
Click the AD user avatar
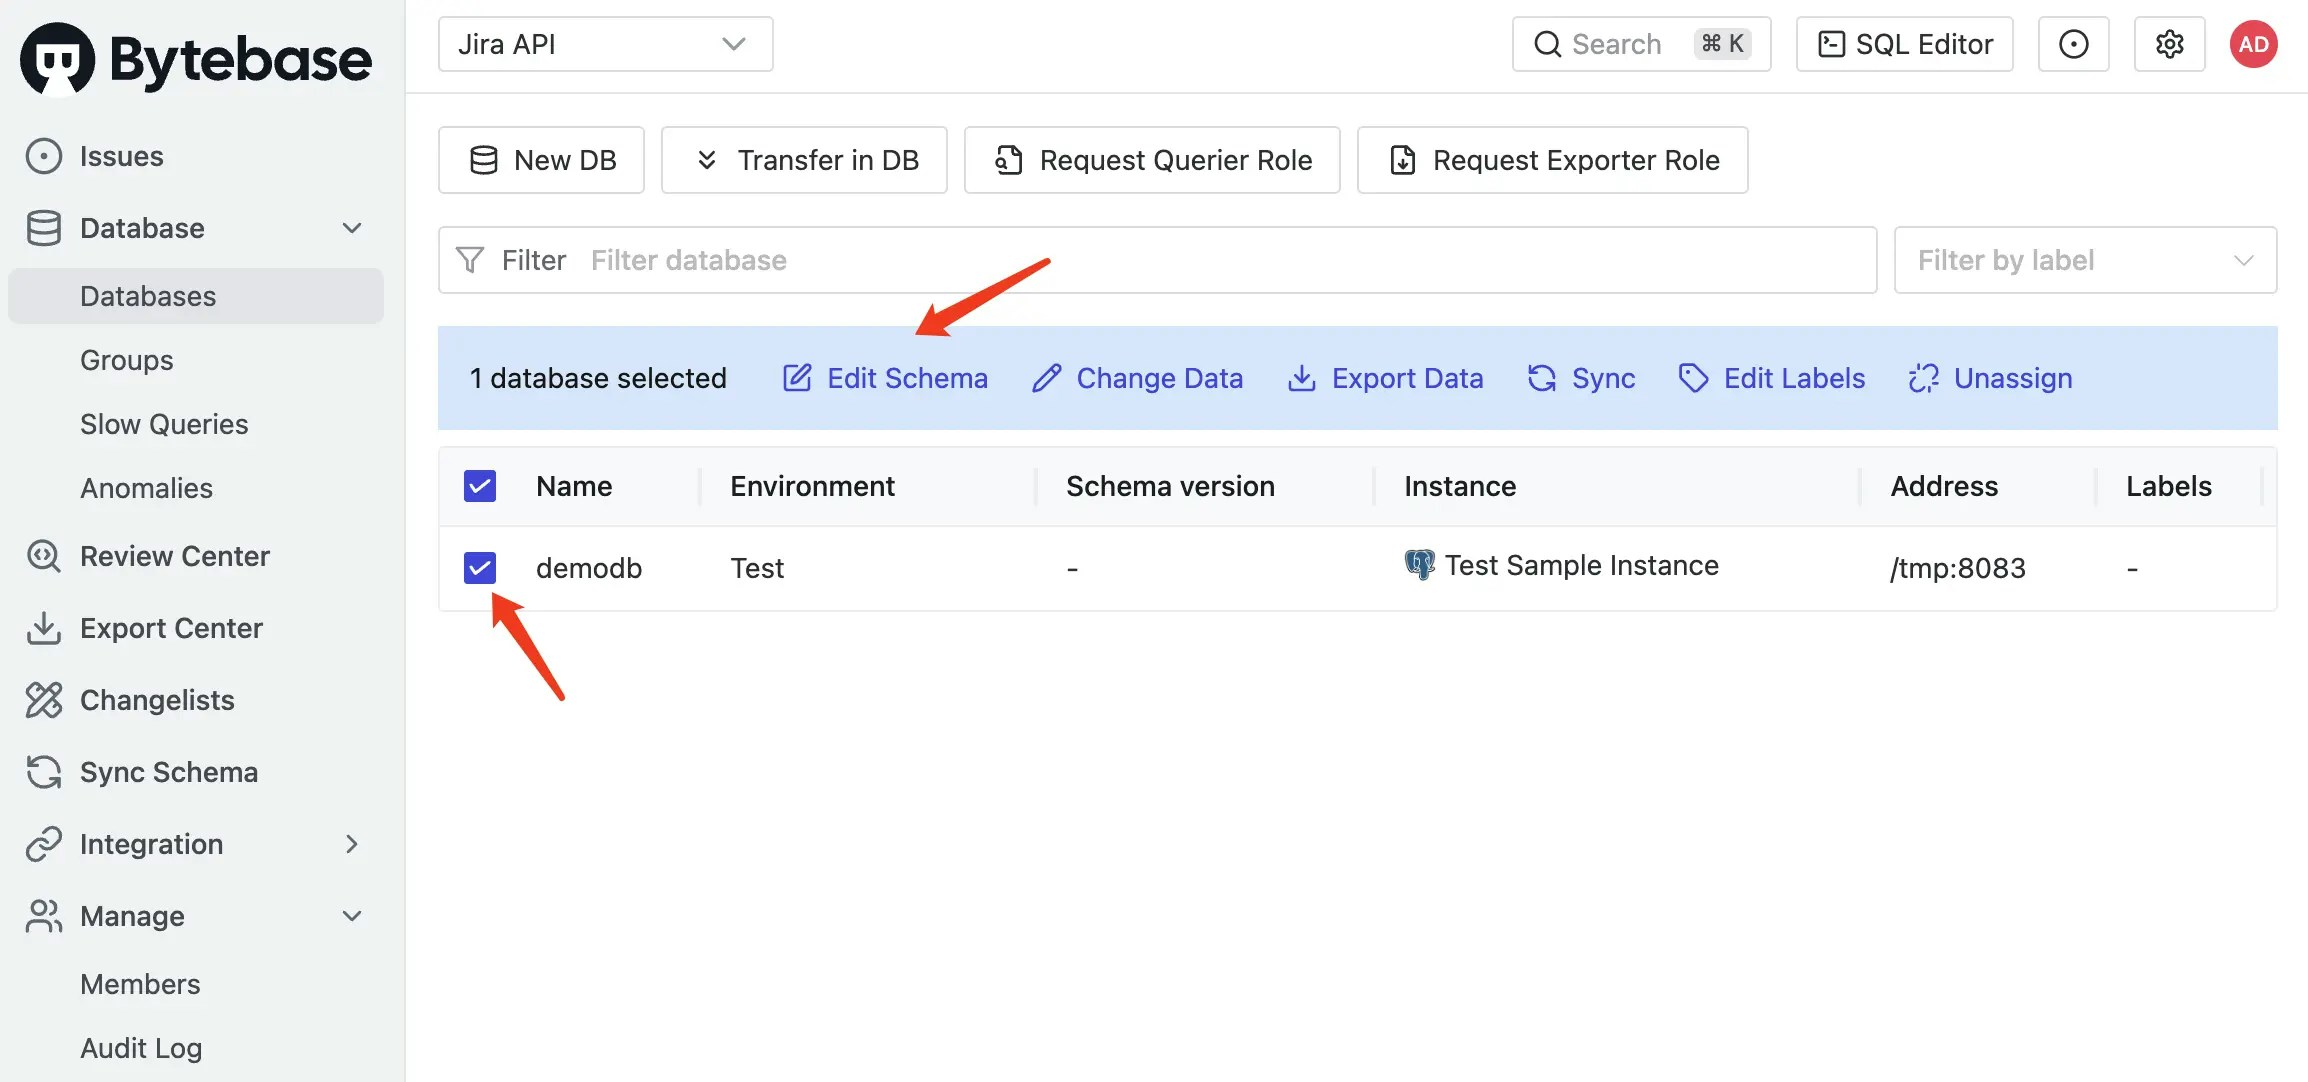[2253, 44]
